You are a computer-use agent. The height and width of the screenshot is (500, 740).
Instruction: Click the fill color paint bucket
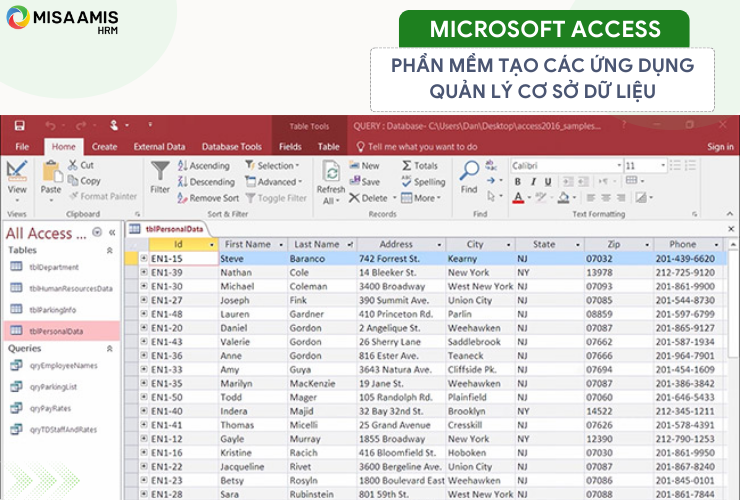pyautogui.click(x=563, y=197)
